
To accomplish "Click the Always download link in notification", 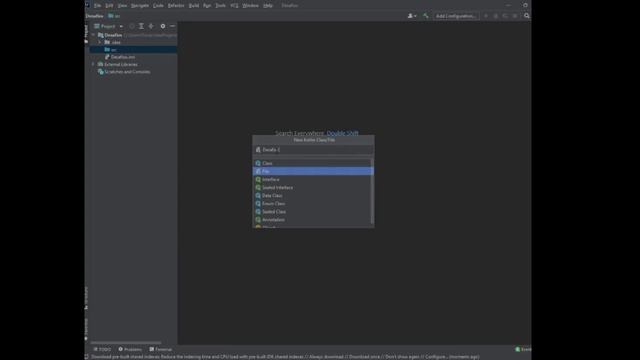I will (x=327, y=357).
